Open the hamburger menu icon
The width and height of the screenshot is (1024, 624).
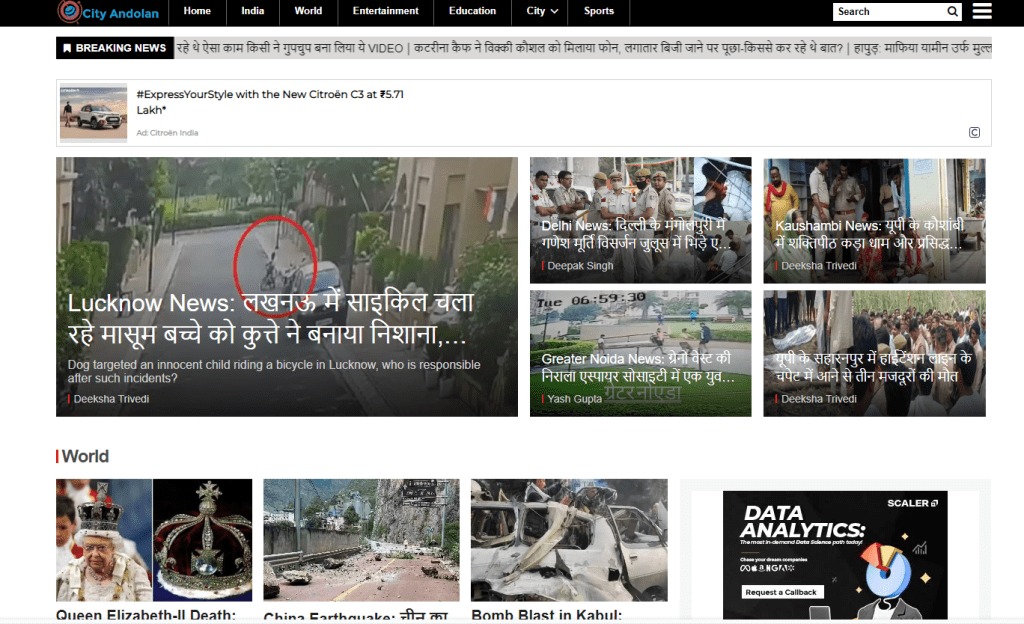tap(982, 12)
